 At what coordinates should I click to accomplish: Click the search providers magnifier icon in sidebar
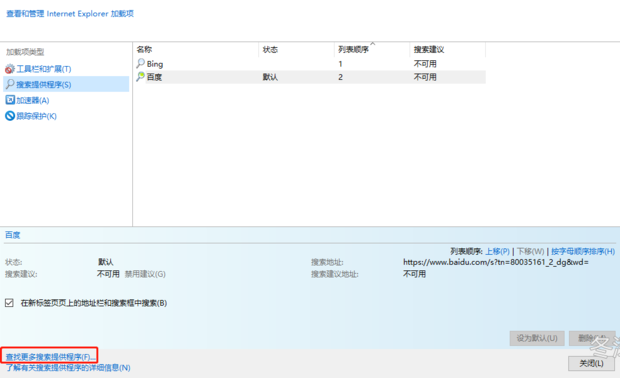(10, 84)
